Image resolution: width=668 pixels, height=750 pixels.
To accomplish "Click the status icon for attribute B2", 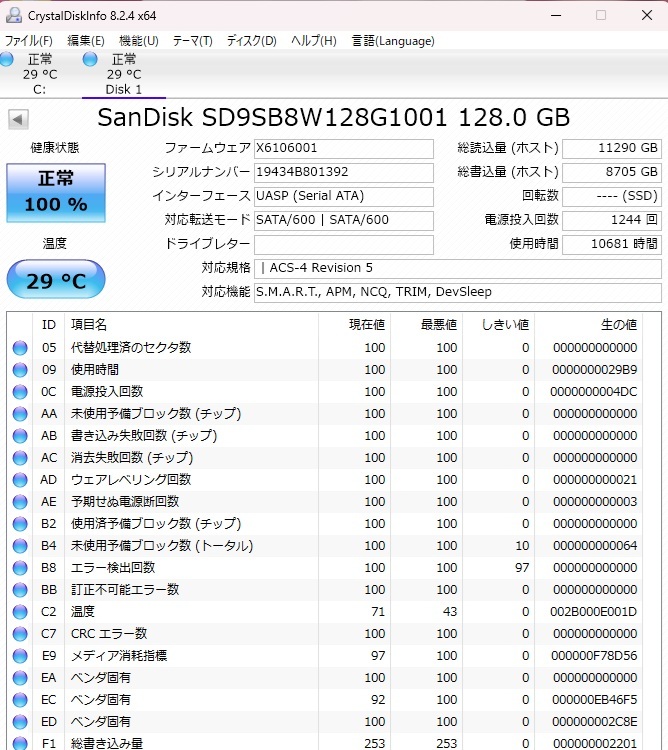I will [x=20, y=524].
